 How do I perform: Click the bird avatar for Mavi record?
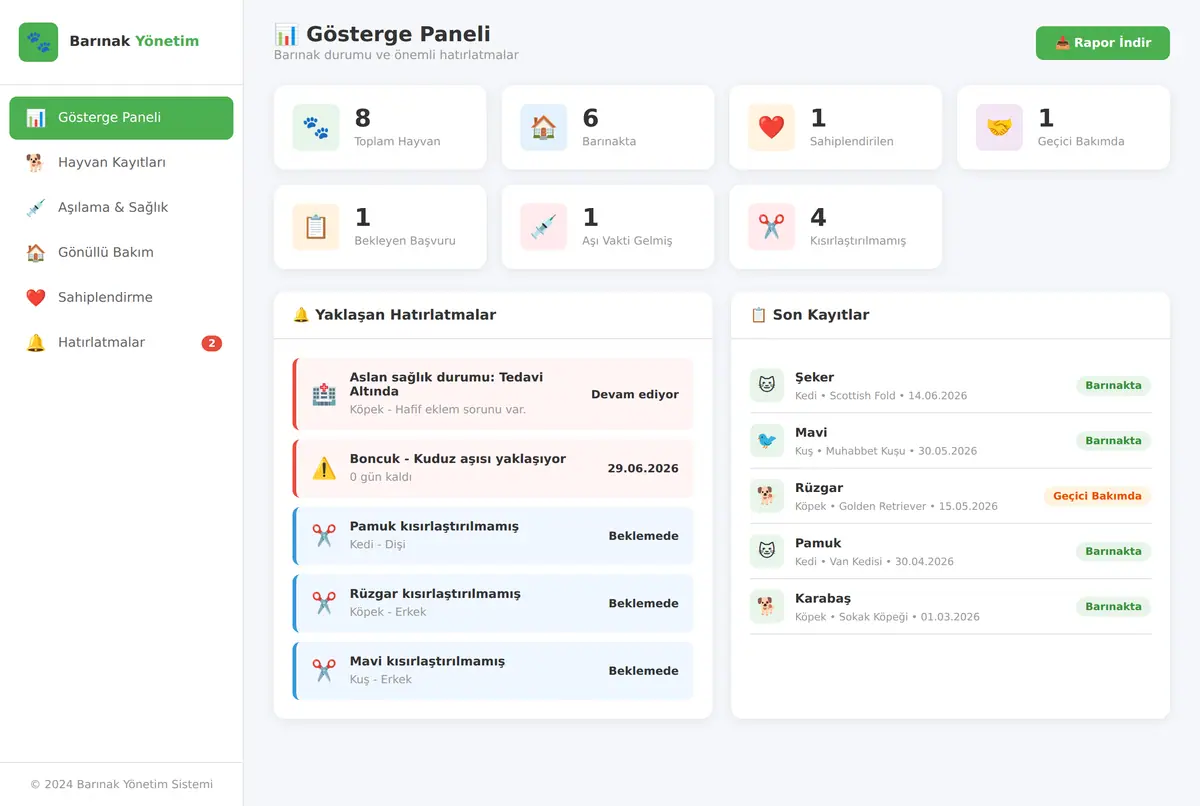tap(767, 441)
